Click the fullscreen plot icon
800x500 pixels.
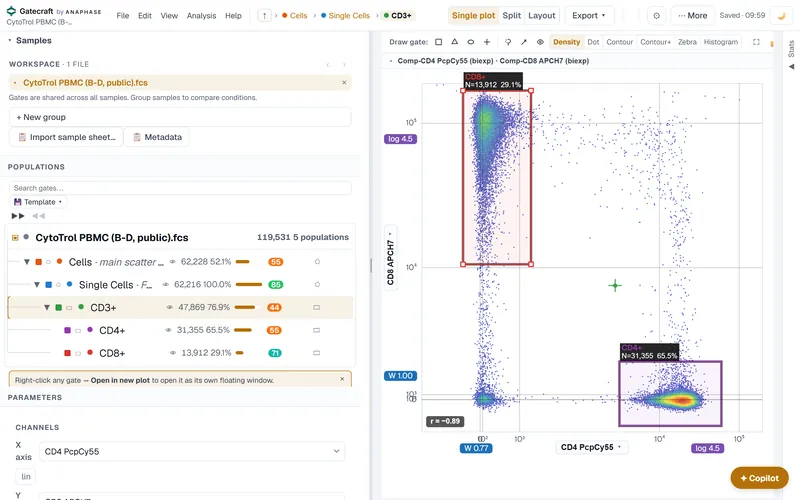pos(756,42)
